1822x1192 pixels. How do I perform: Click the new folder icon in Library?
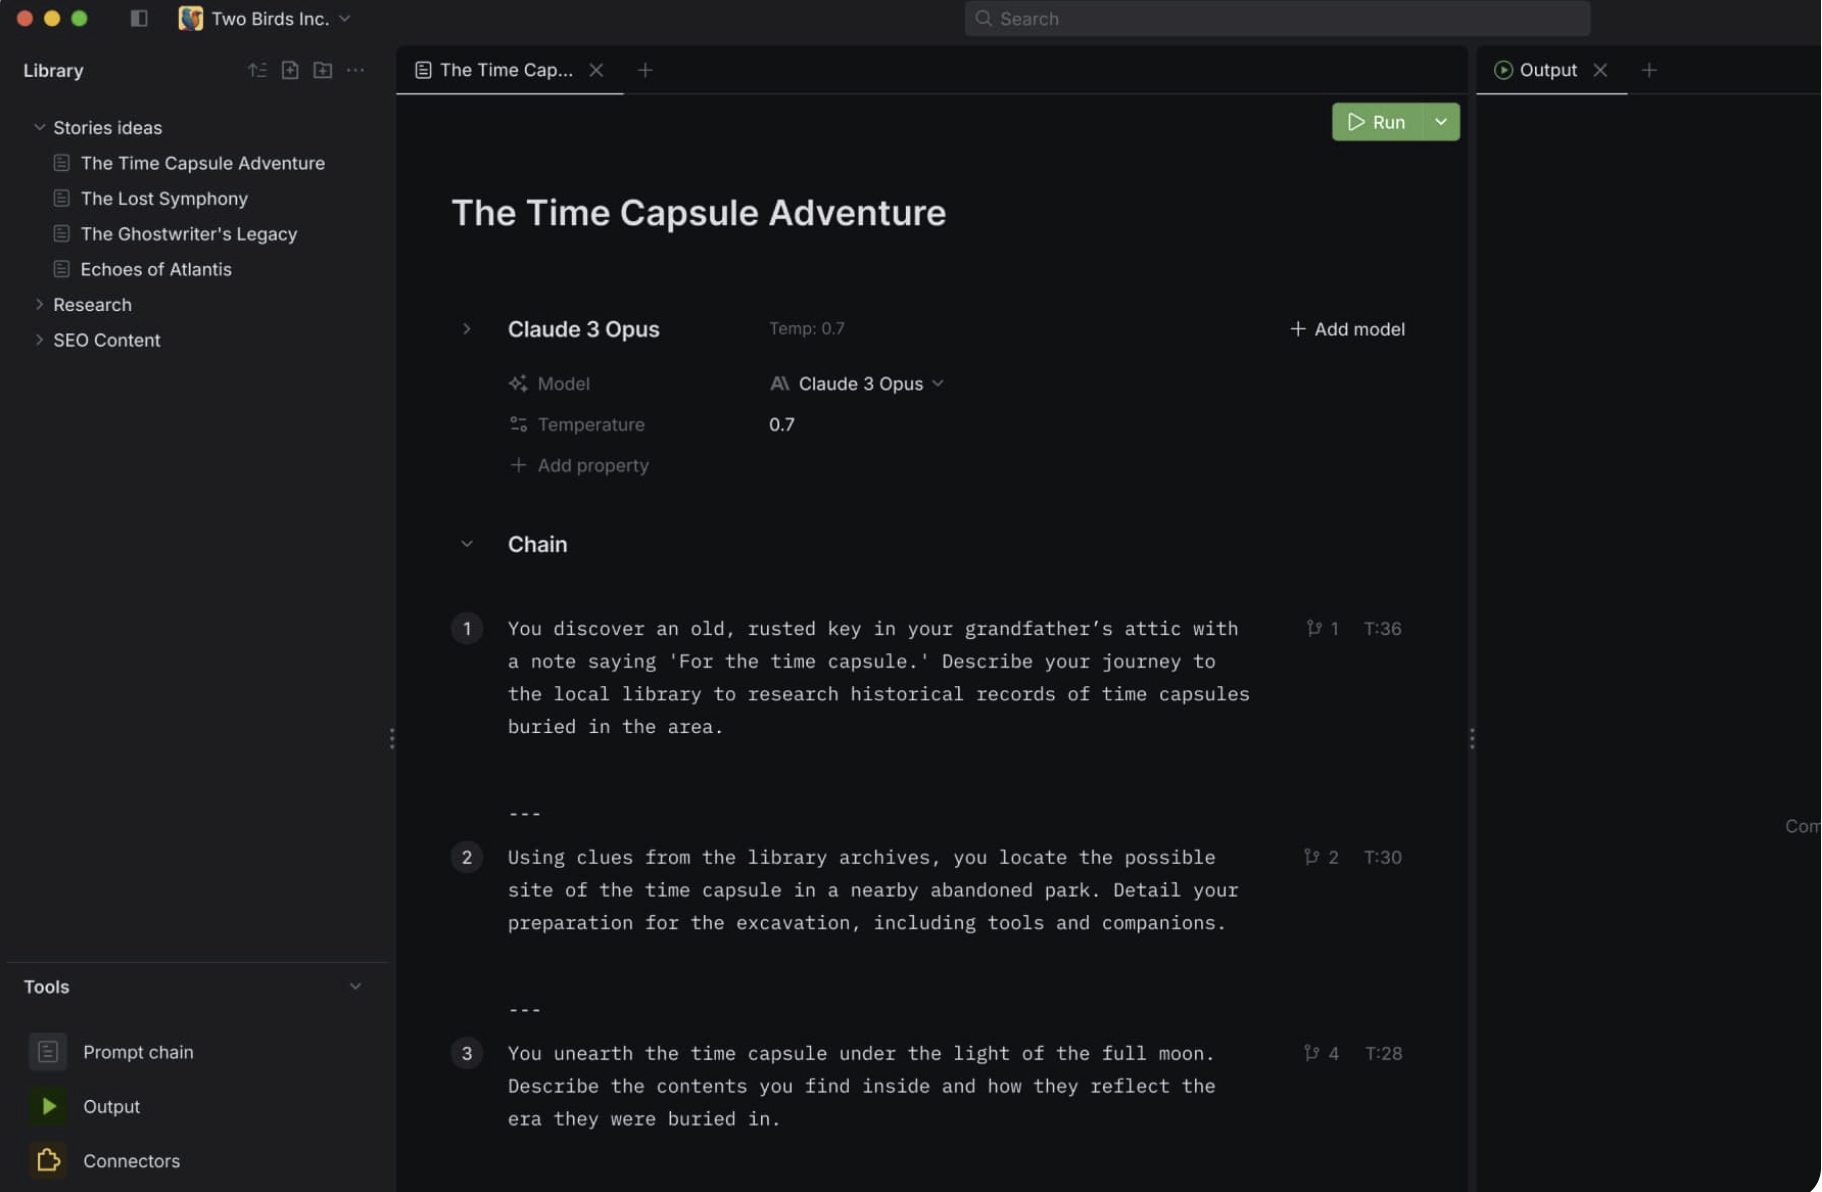pyautogui.click(x=322, y=70)
